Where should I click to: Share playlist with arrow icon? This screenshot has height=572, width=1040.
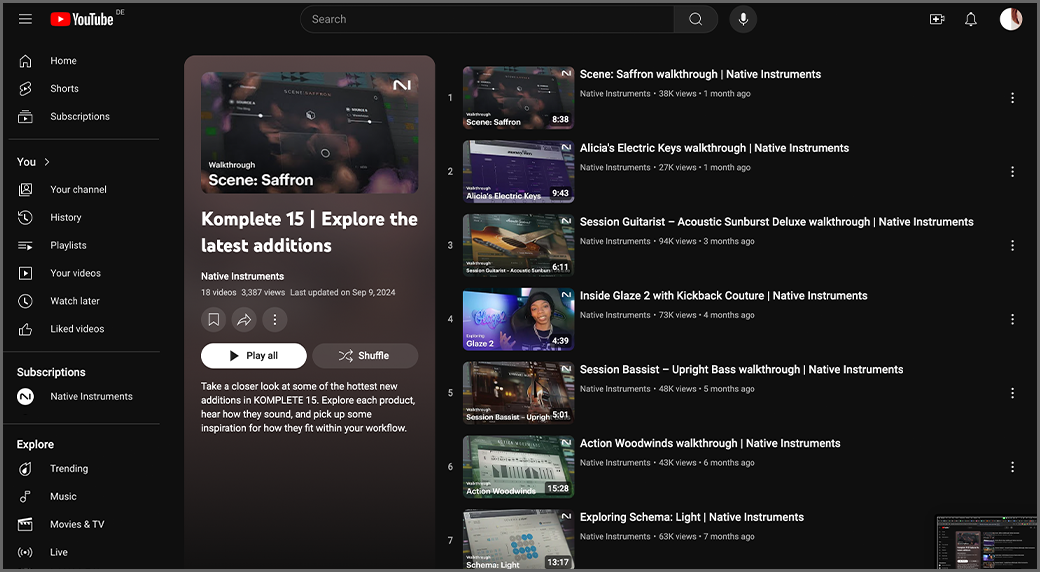click(244, 320)
